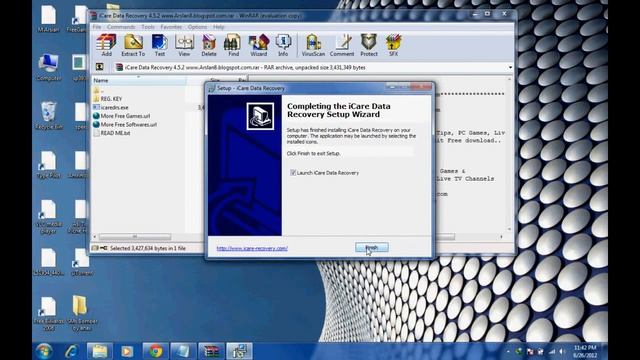Open Windows Explorer from the taskbar
The image size is (640, 360).
click(100, 351)
